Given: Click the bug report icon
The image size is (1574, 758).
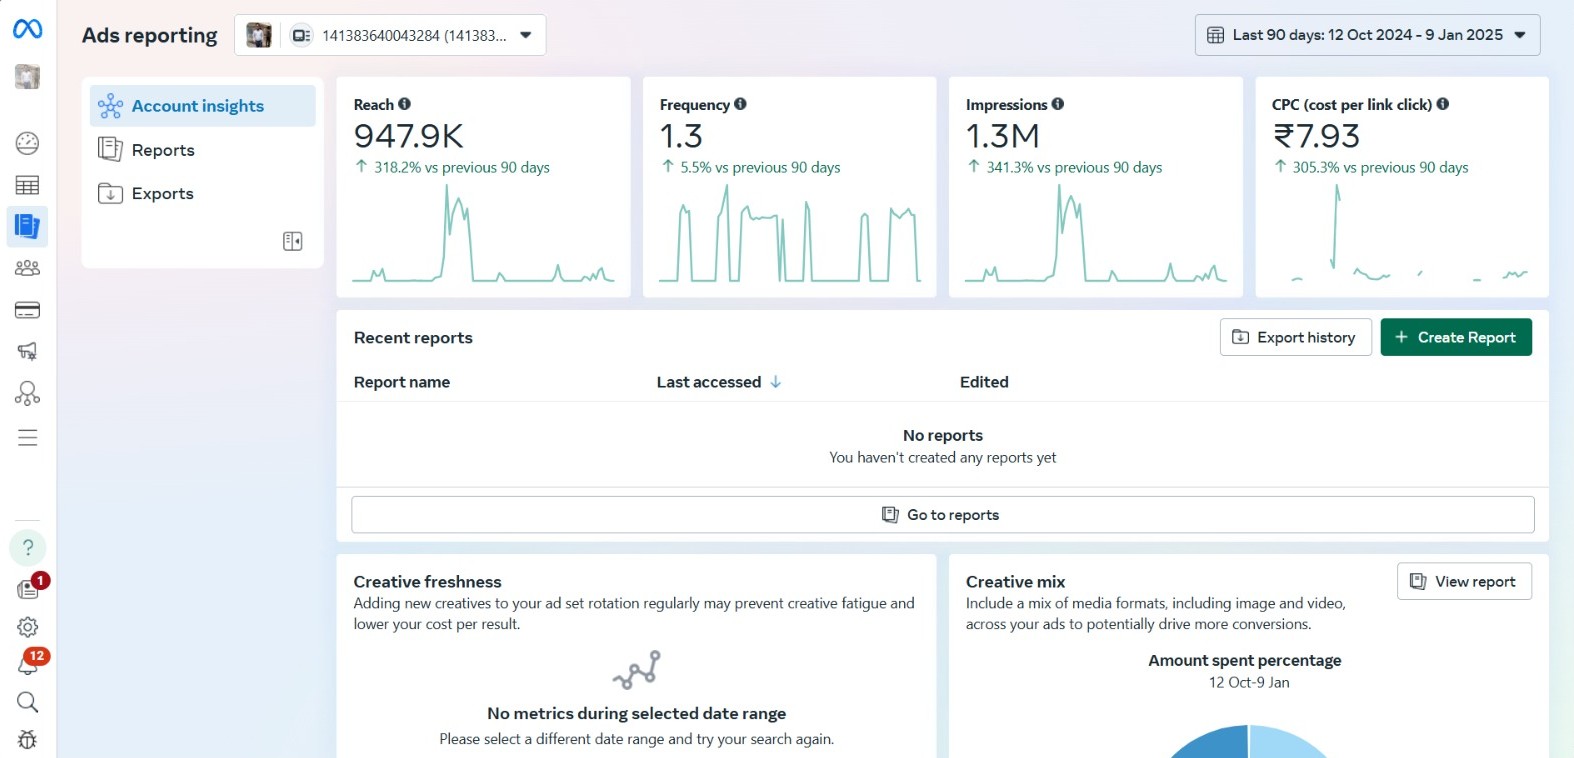Looking at the screenshot, I should coord(27,740).
